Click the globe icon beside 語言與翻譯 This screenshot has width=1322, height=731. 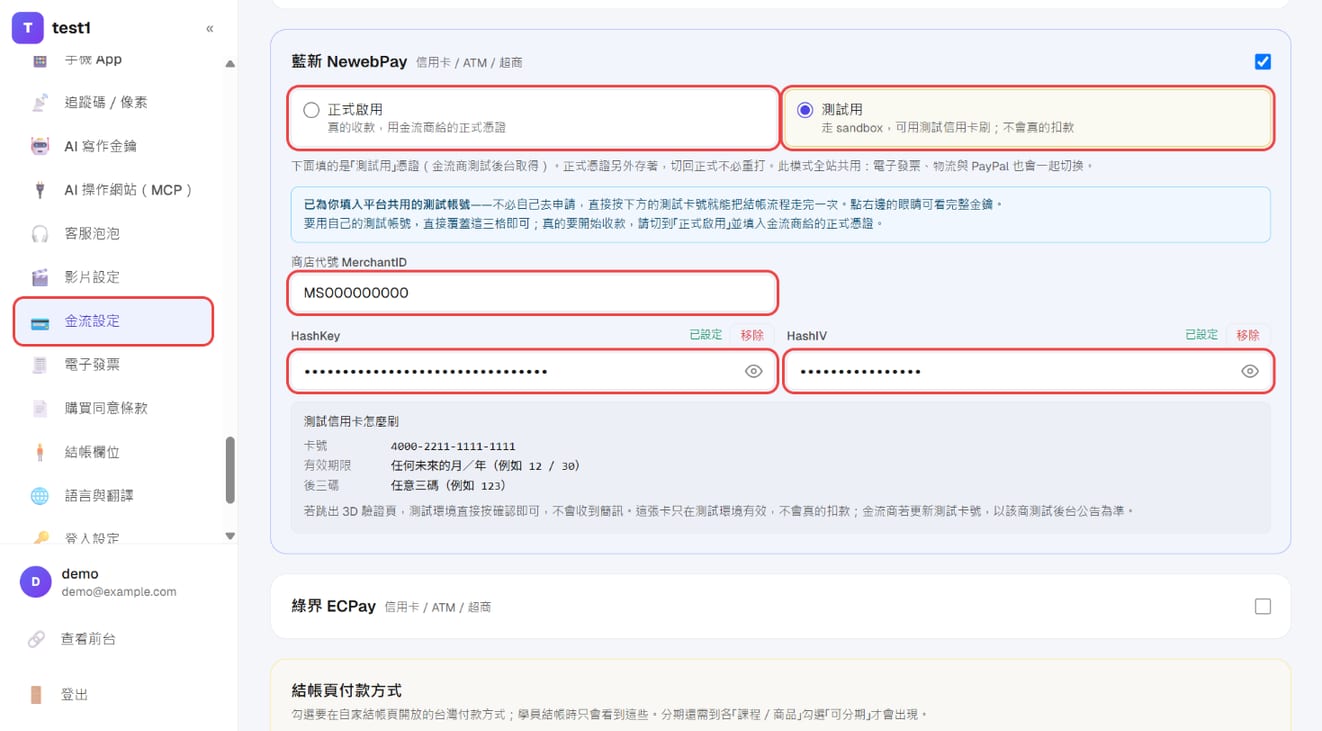pyautogui.click(x=40, y=495)
